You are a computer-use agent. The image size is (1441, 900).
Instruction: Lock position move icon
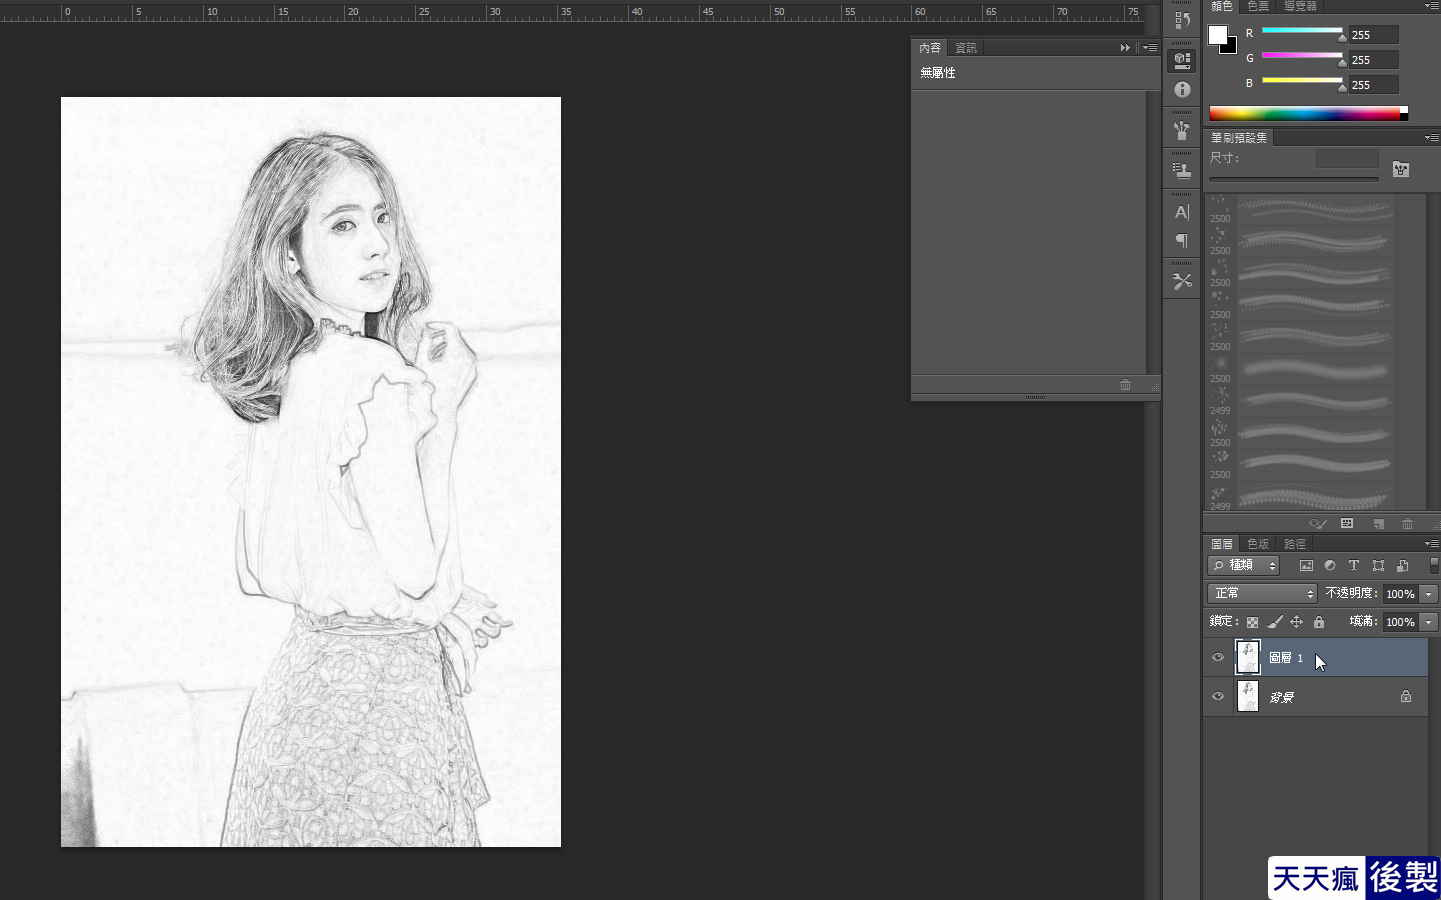[1297, 622]
